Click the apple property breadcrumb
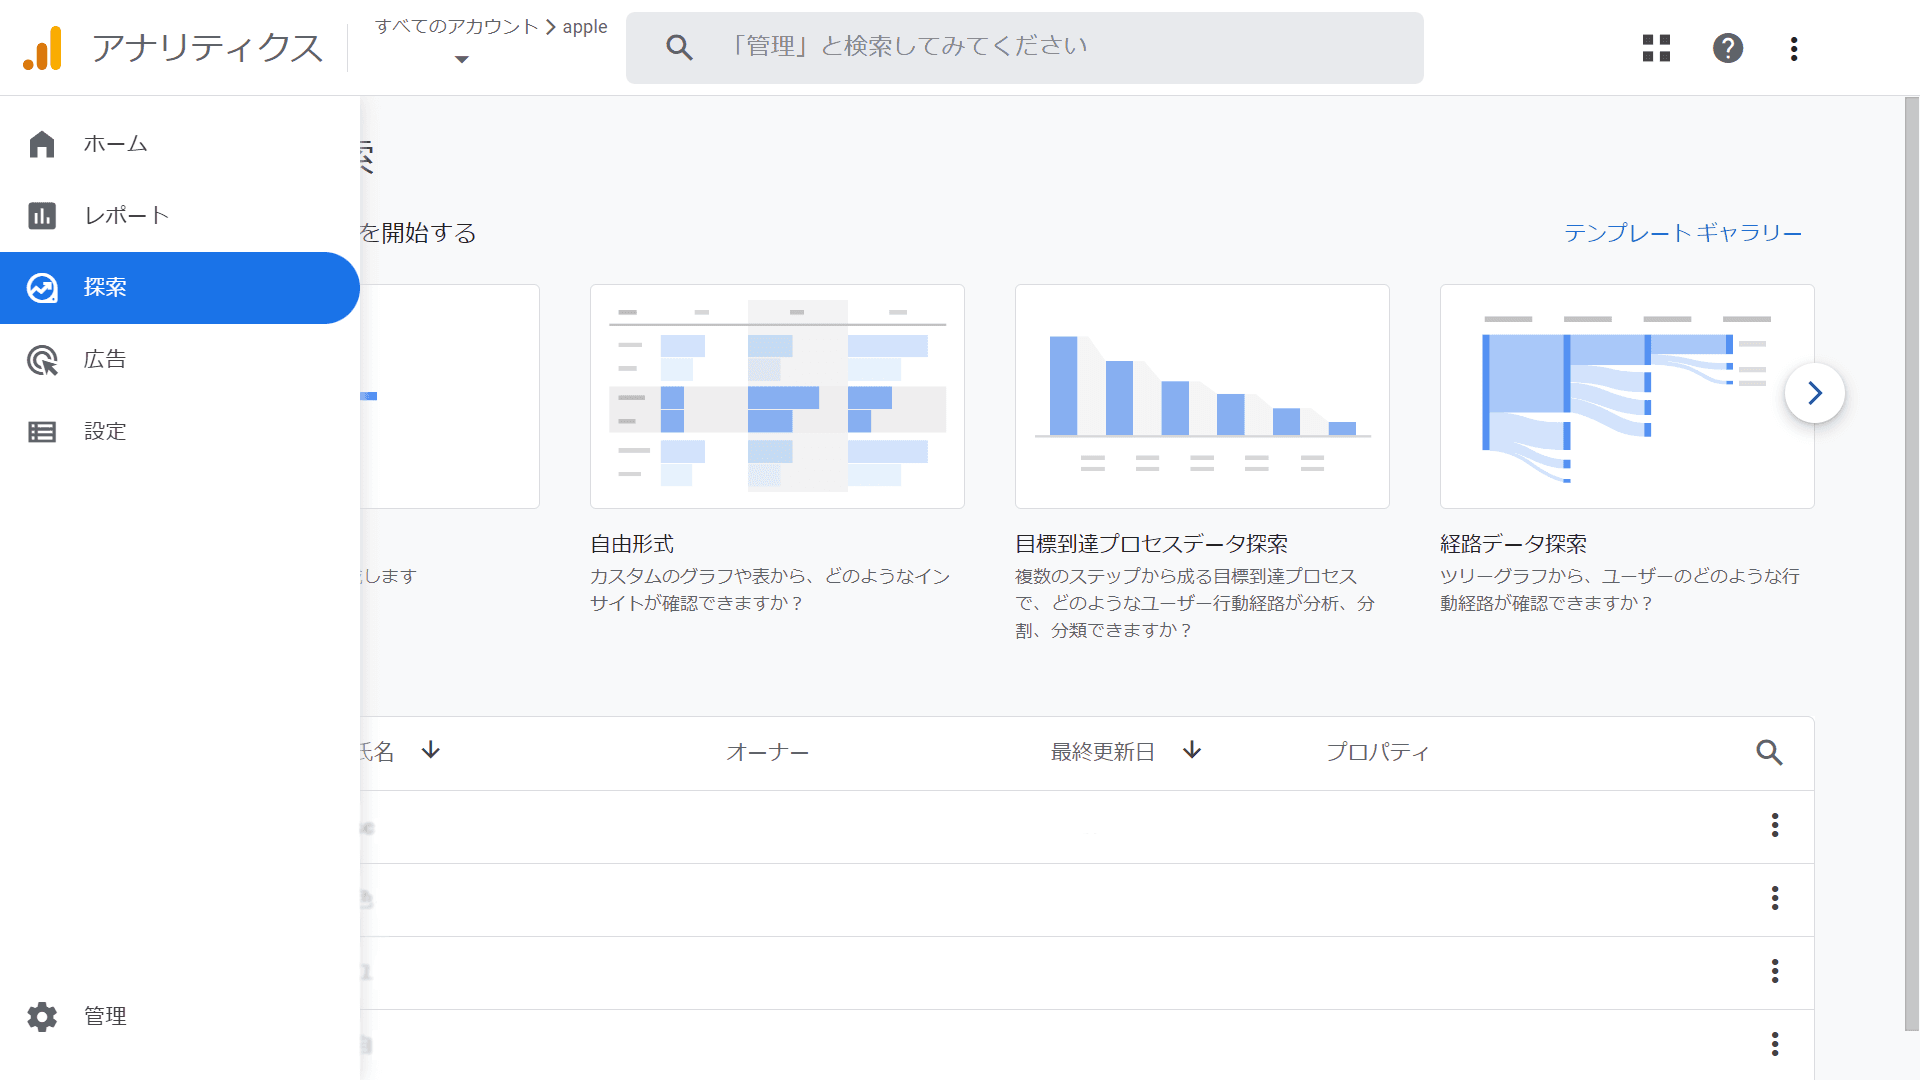This screenshot has height=1080, width=1920. (x=585, y=27)
